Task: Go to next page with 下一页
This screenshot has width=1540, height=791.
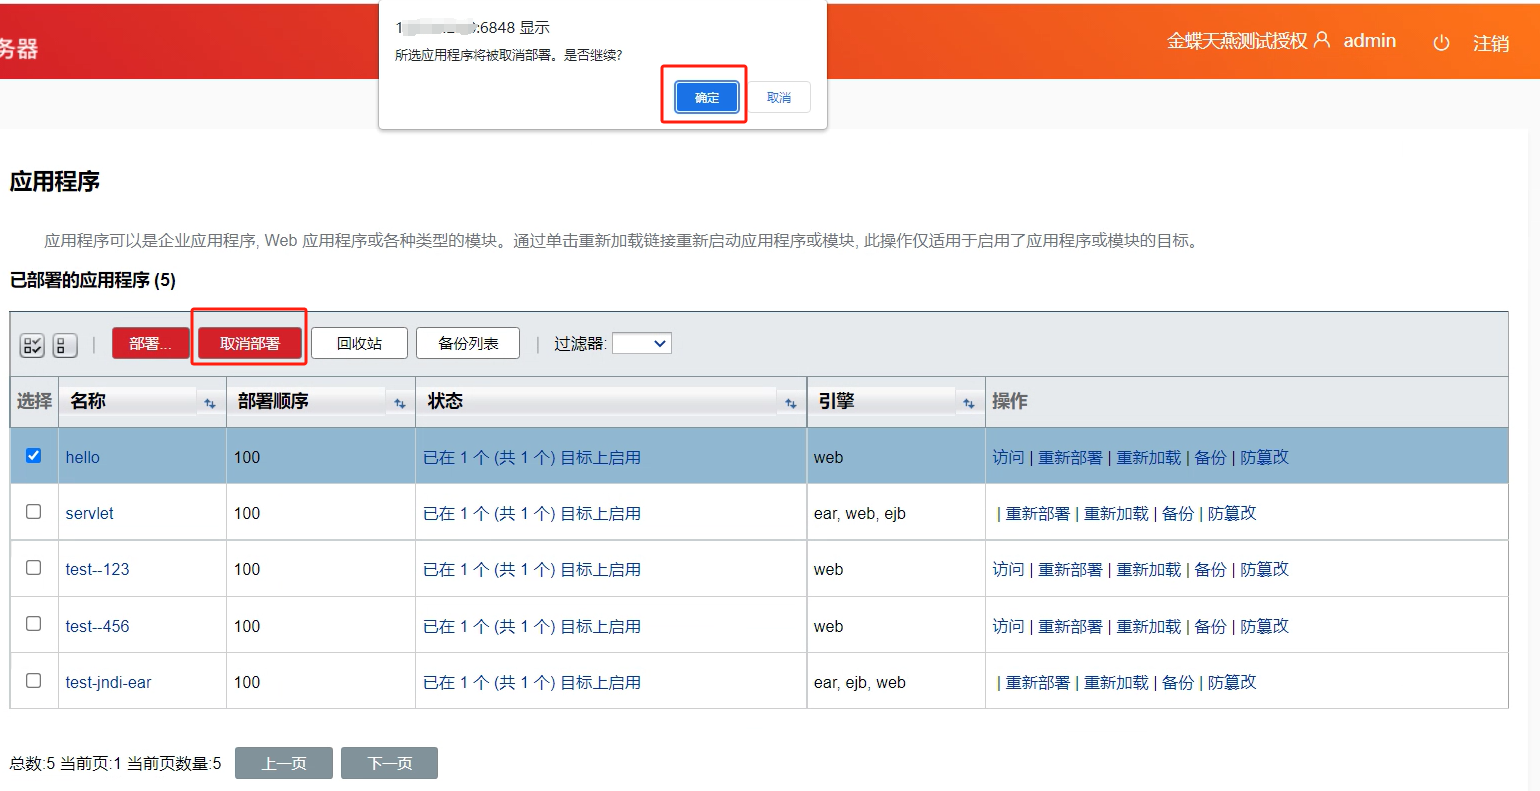Action: [x=390, y=763]
